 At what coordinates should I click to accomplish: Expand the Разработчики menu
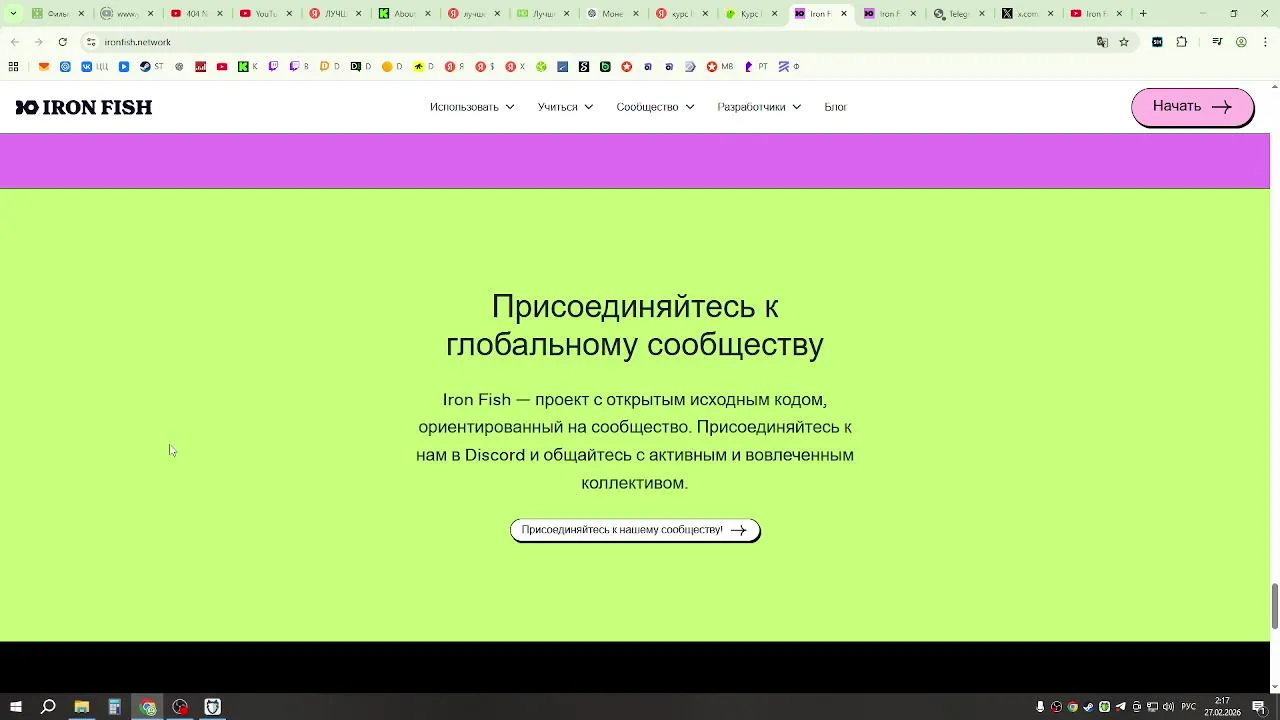coord(759,107)
